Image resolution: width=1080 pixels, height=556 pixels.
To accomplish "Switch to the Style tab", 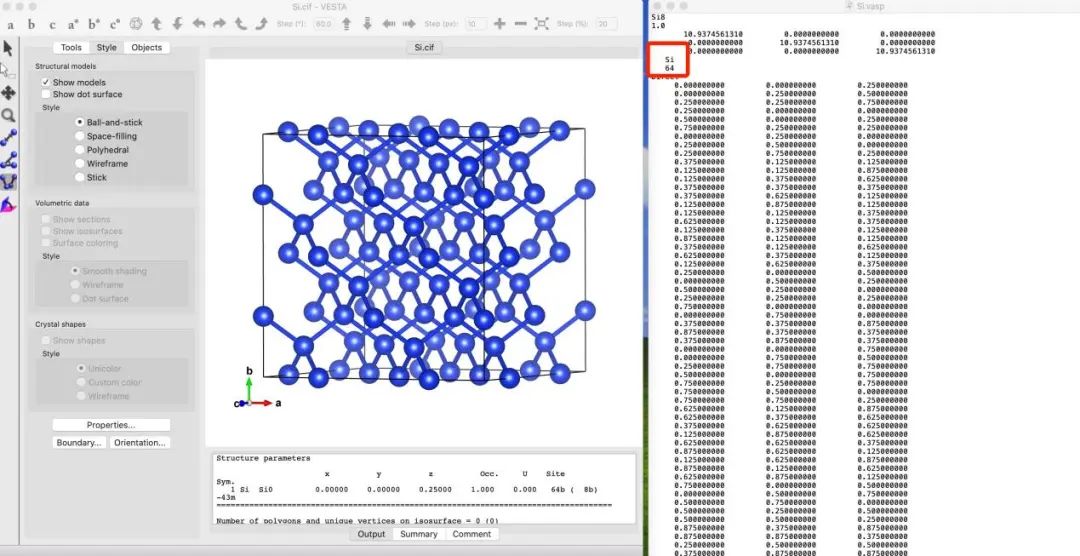I will (106, 48).
